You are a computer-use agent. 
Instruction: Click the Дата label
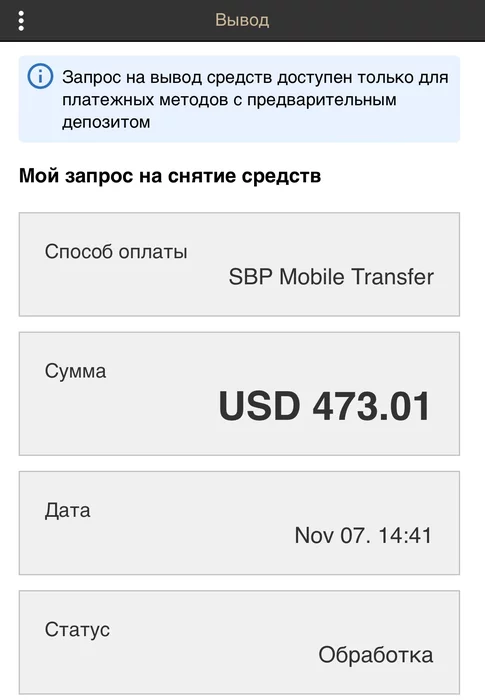pos(67,510)
